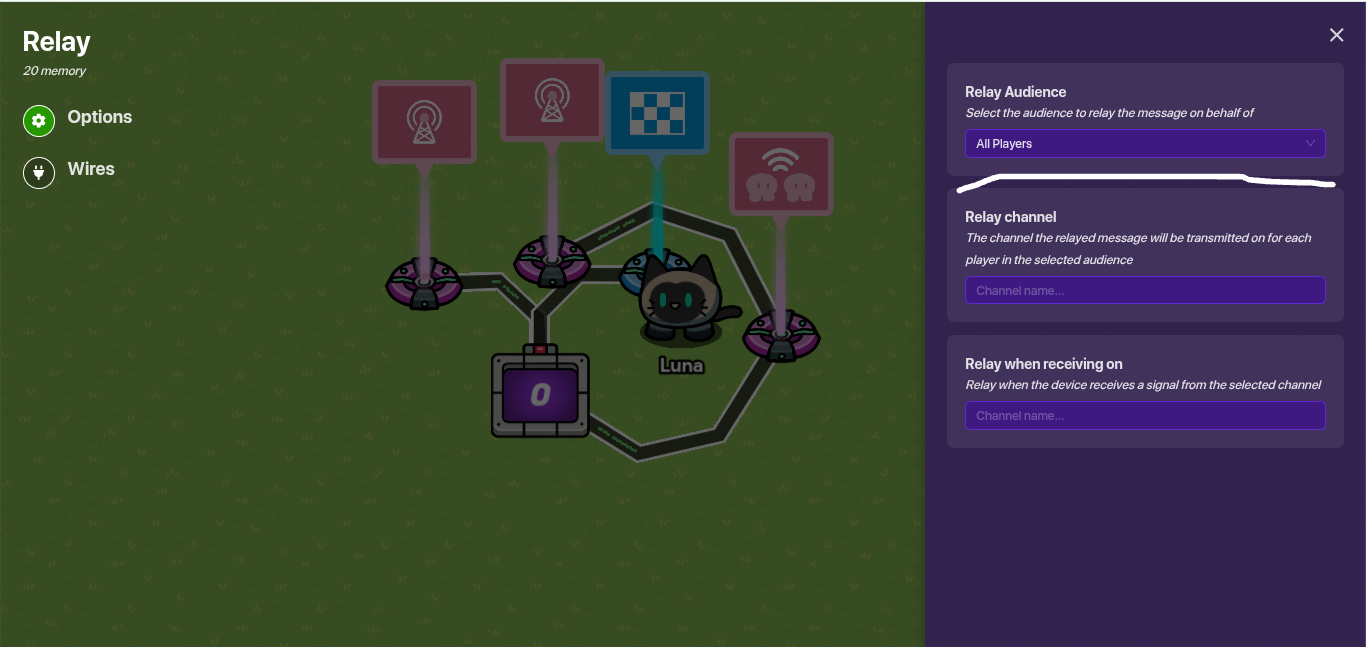Click the "Luna" name label

point(681,366)
